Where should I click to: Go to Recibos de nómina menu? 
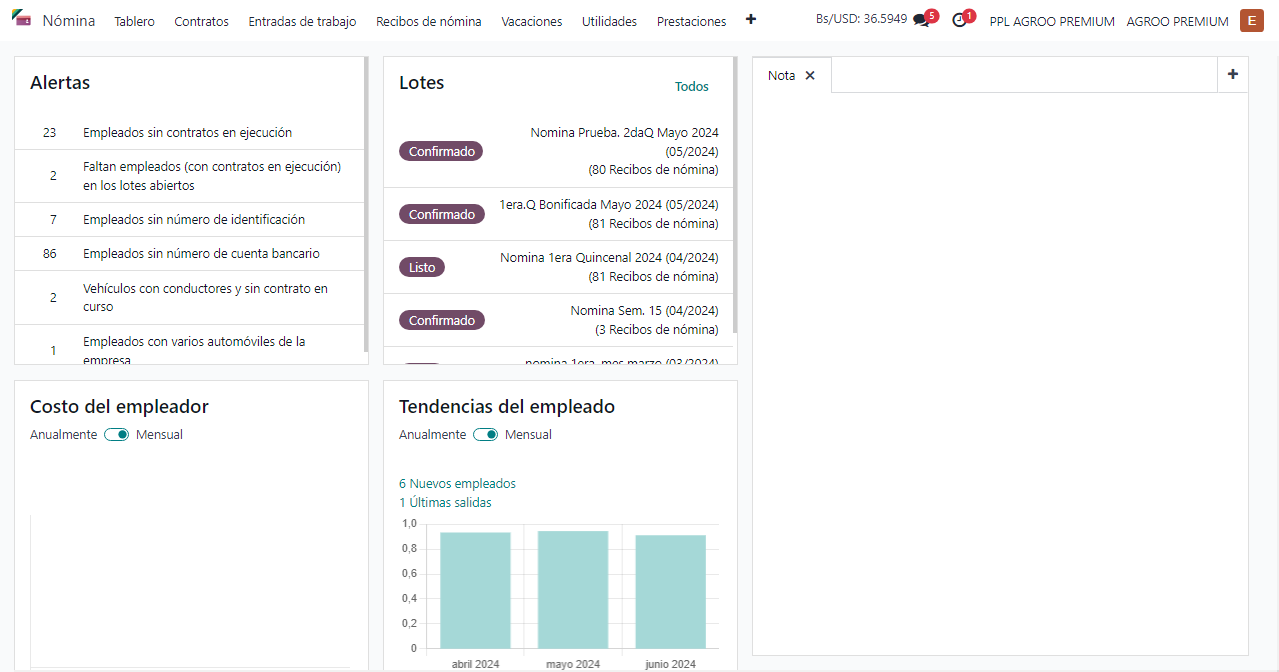428,21
